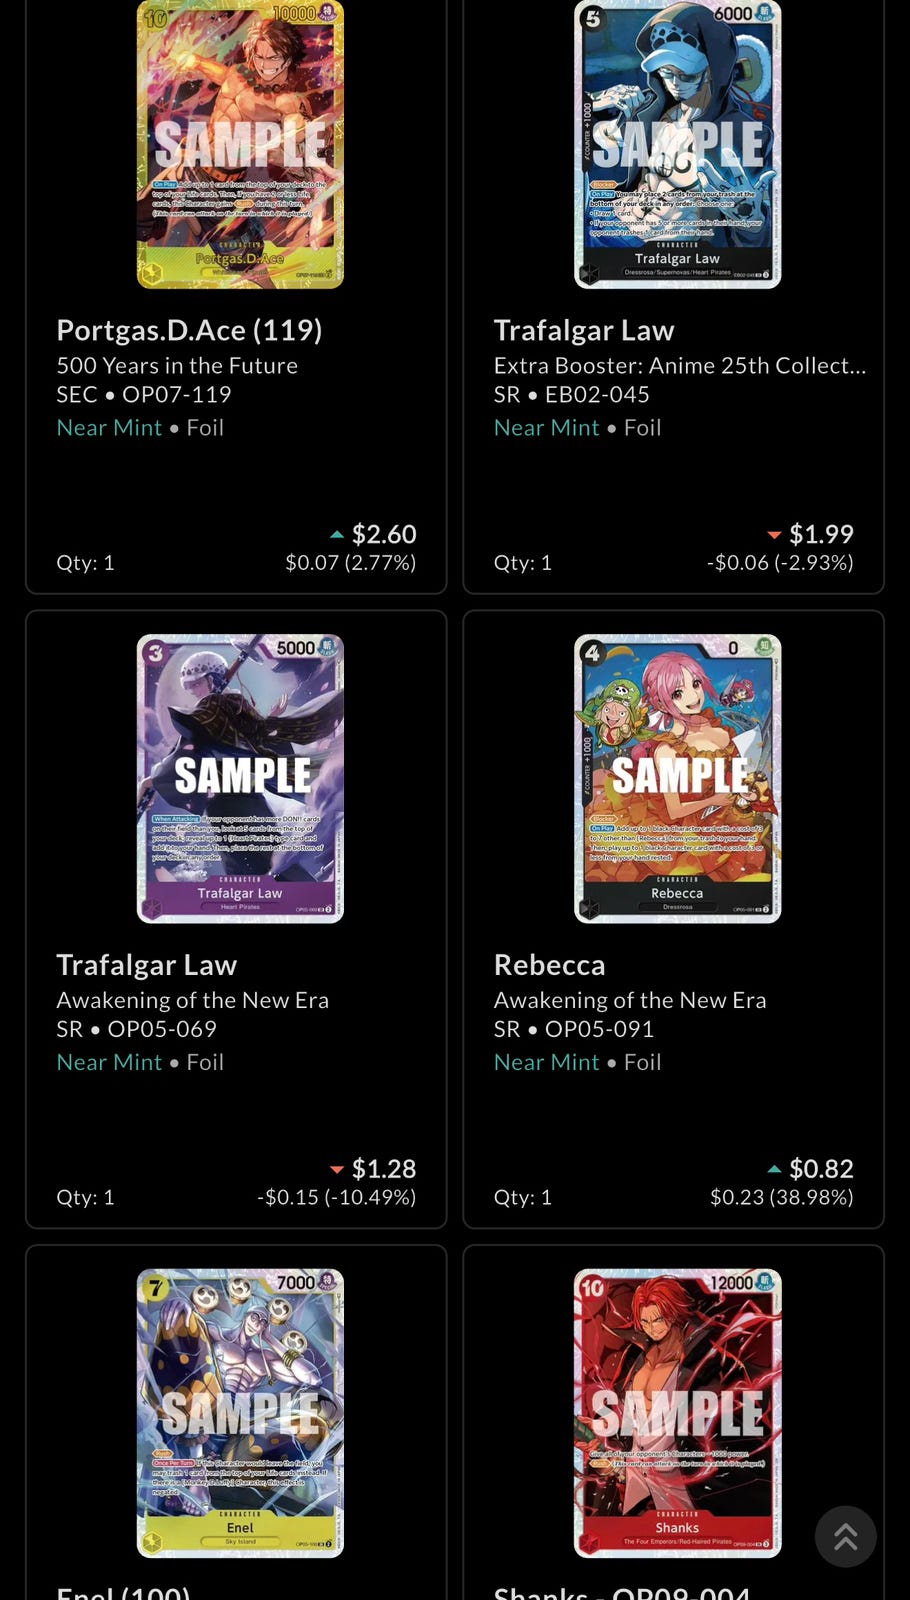910x1600 pixels.
Task: Tap the 500 Years in the Future set name
Action: tap(177, 365)
